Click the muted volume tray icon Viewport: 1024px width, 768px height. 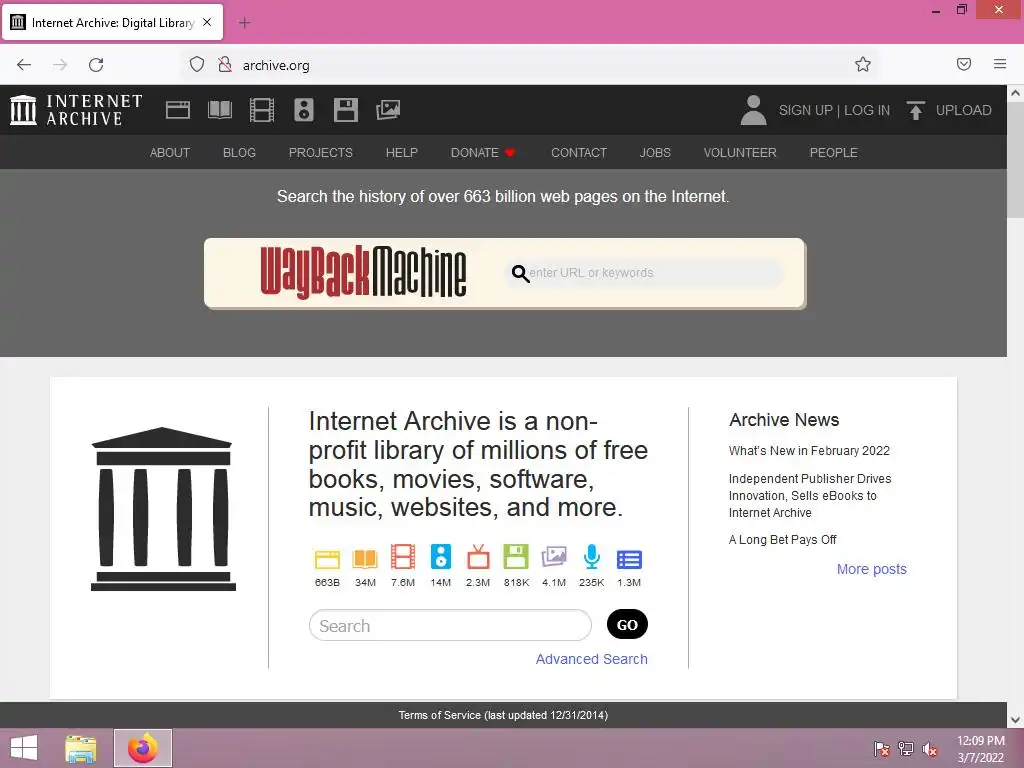point(930,749)
